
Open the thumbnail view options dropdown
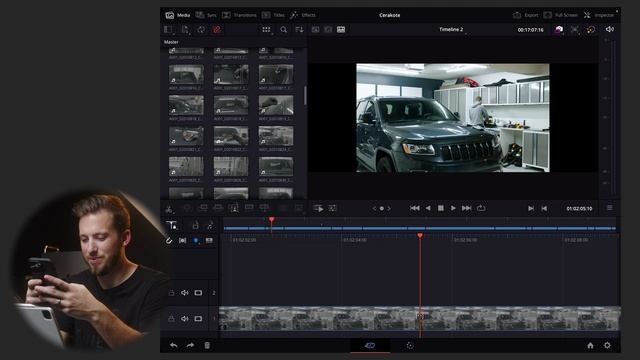[x=266, y=29]
